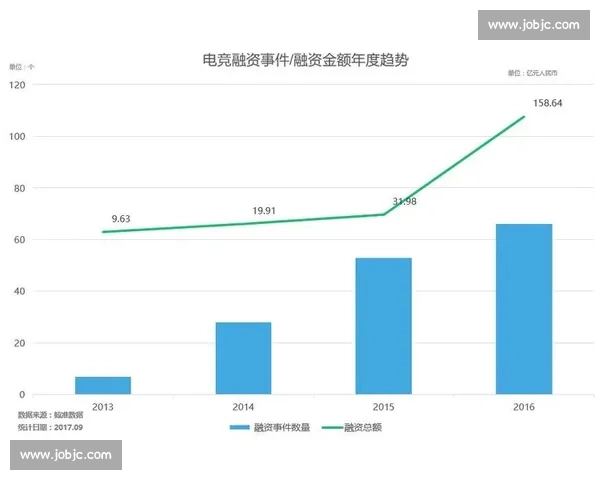Click the 数据来源 source note

(51, 415)
